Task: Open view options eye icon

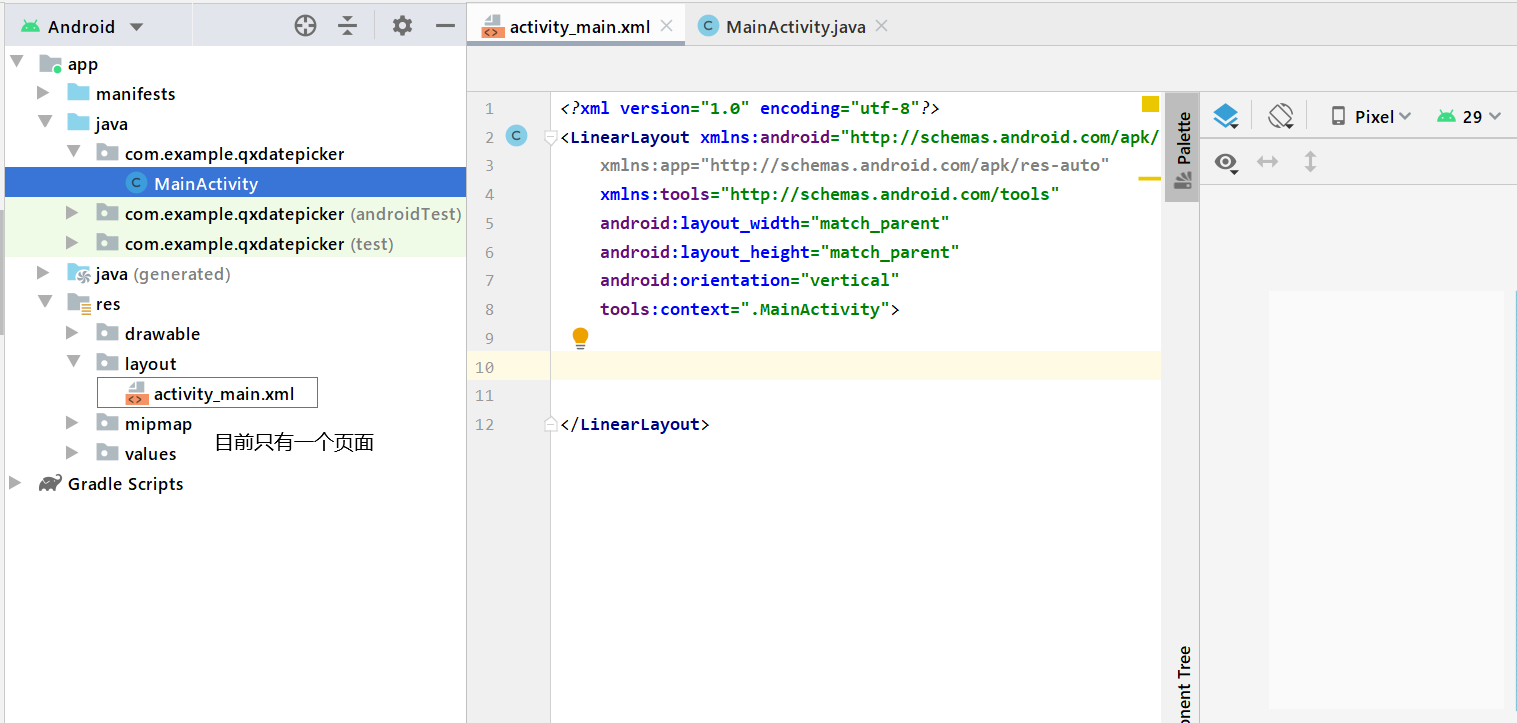Action: point(1227,162)
